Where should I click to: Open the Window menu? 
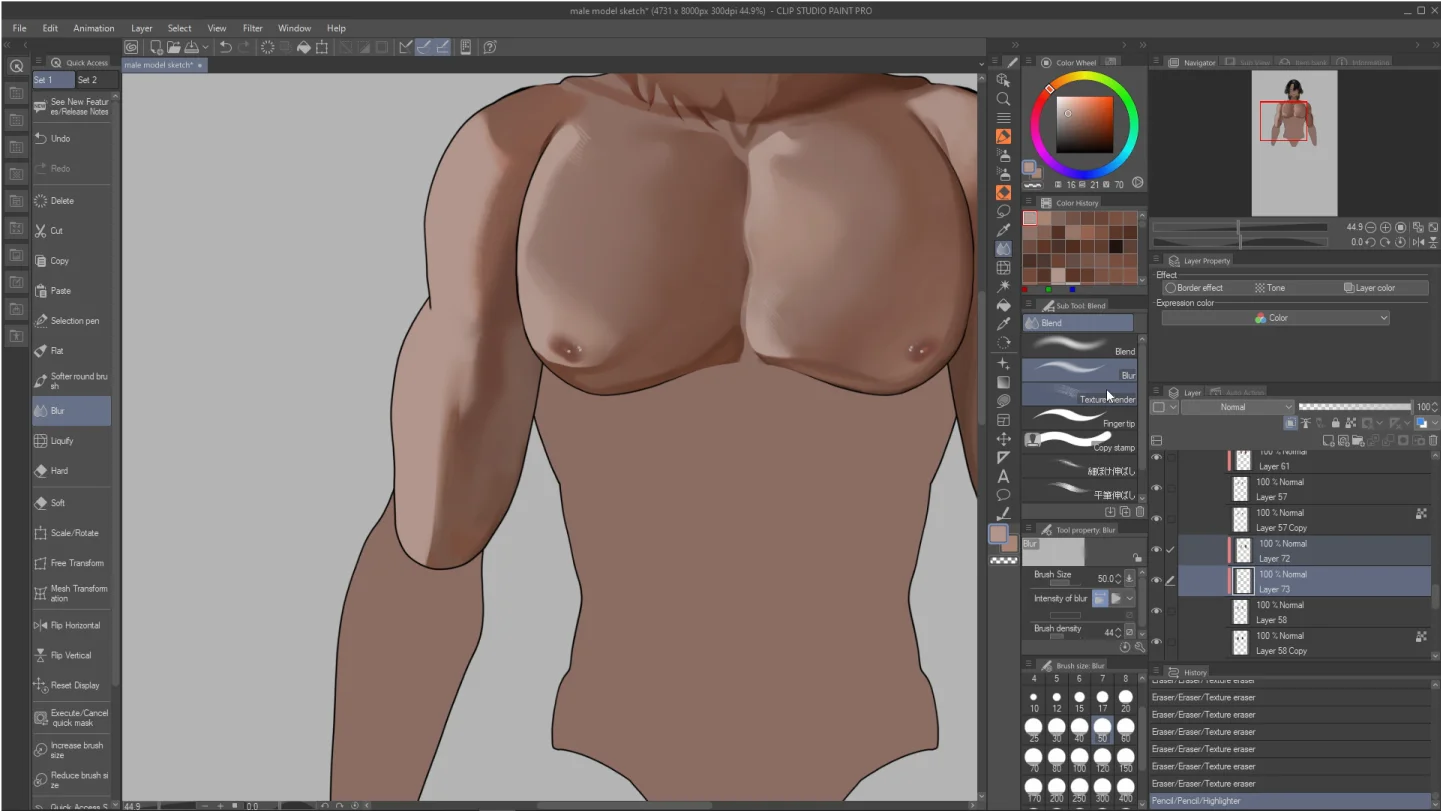(x=294, y=28)
